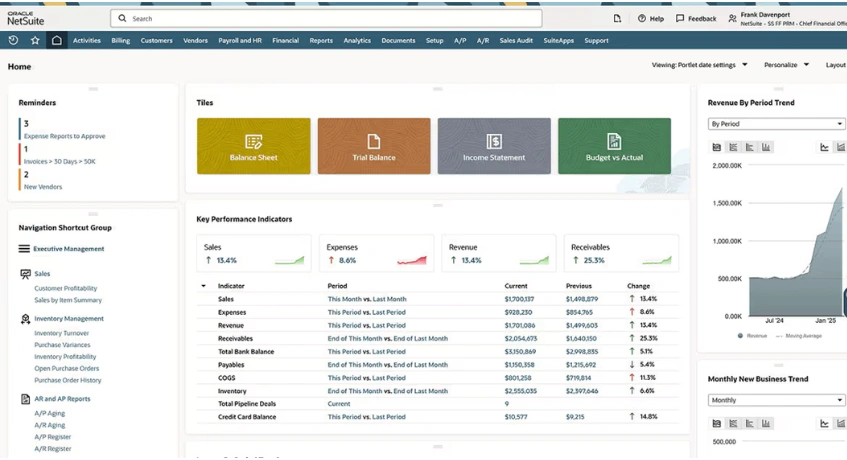Image resolution: width=847 pixels, height=460 pixels.
Task: Open the SuiteApps menu
Action: coord(559,40)
